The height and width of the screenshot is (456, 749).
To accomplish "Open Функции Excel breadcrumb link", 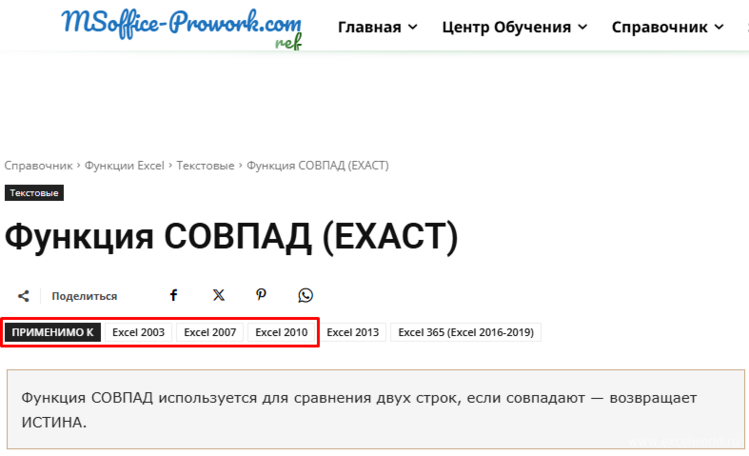I will pos(124,166).
